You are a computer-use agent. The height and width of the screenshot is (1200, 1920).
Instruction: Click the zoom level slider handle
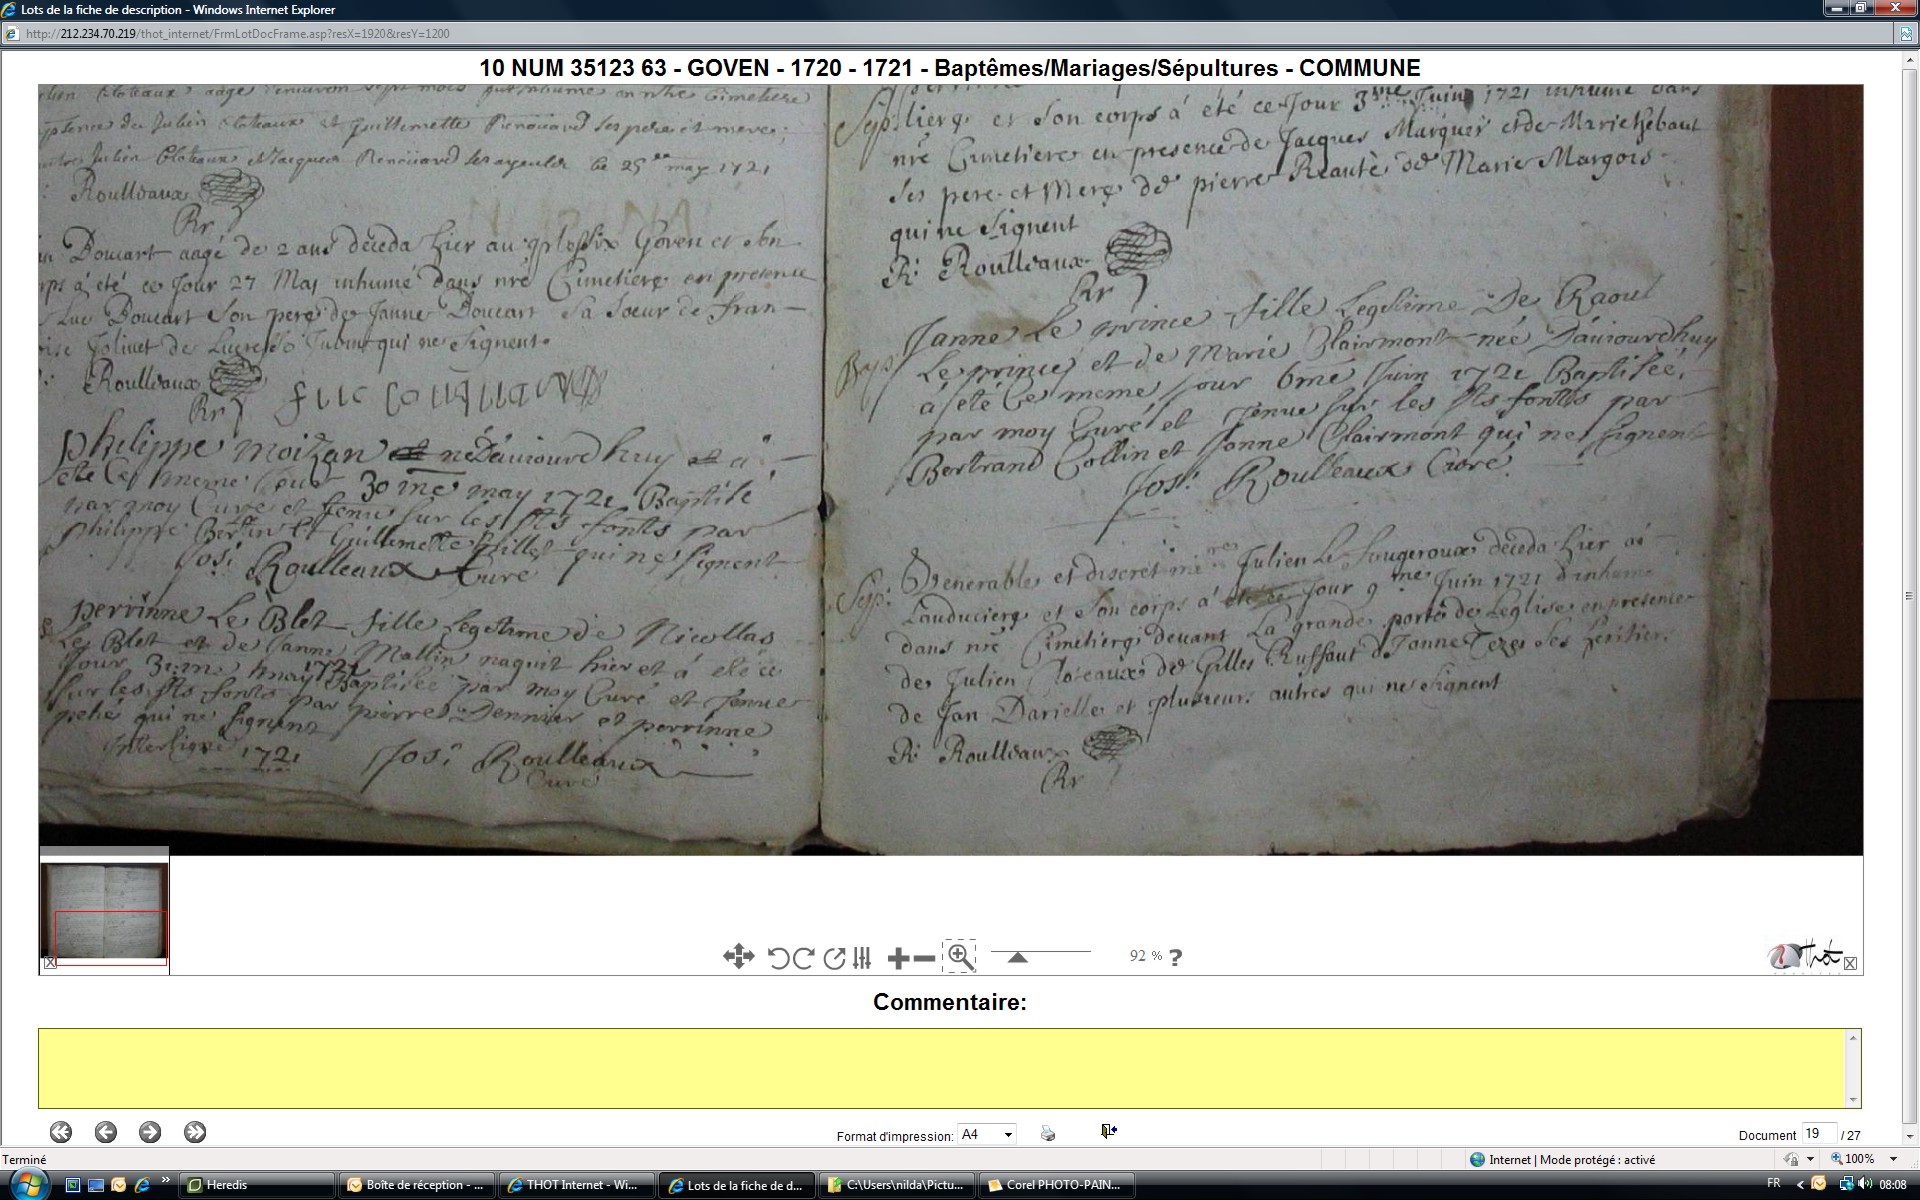click(x=1017, y=957)
